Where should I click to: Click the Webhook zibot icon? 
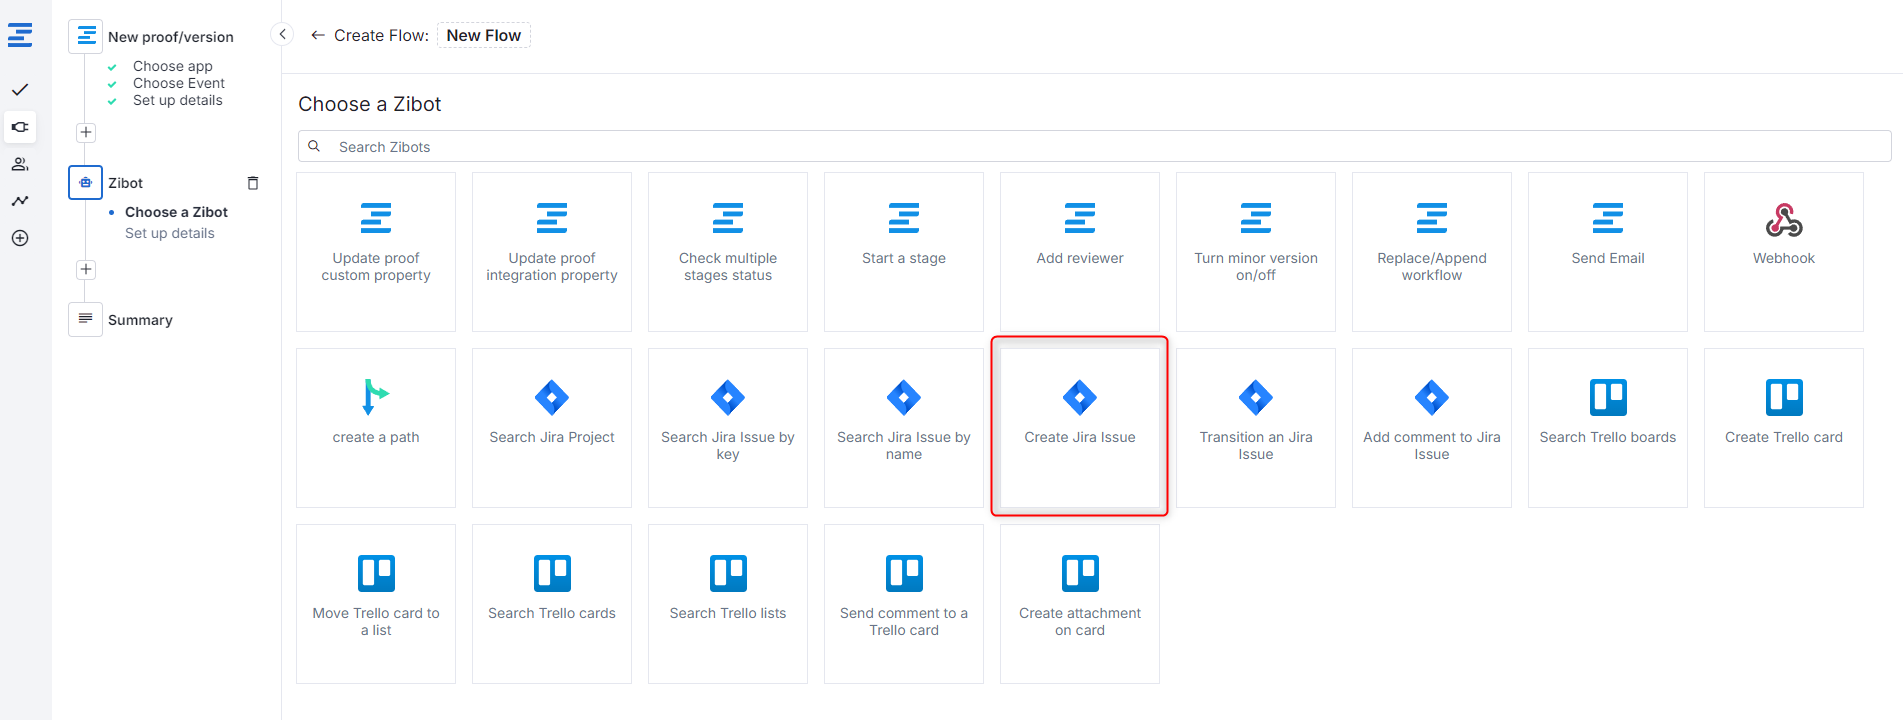(x=1783, y=220)
